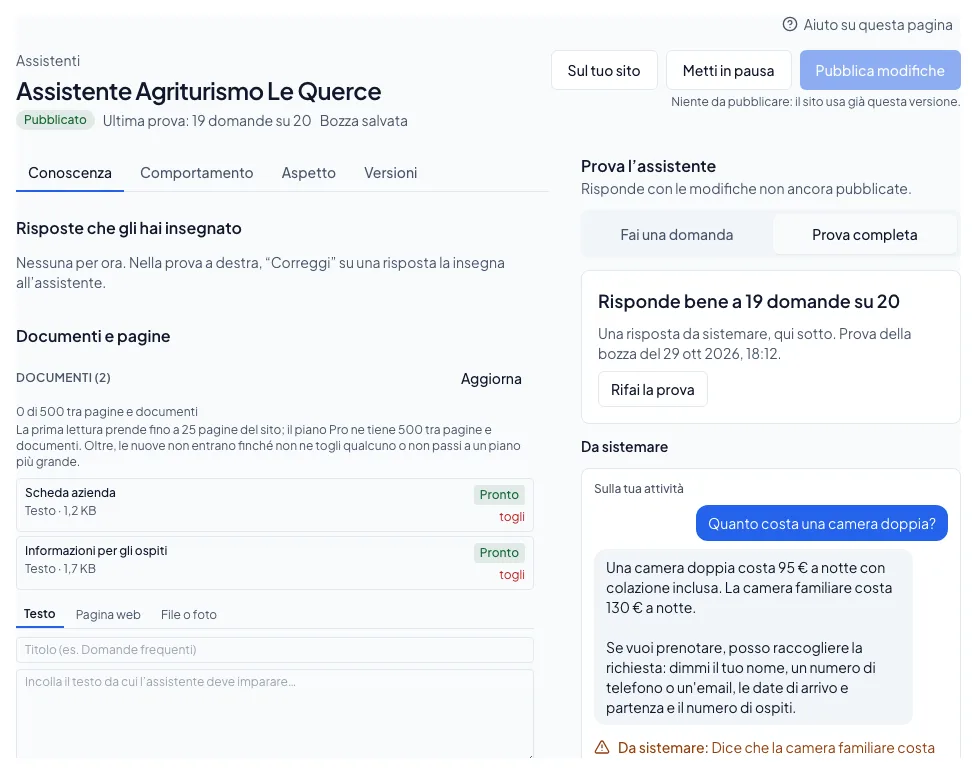Remove Scheda azienda with togli

[512, 517]
